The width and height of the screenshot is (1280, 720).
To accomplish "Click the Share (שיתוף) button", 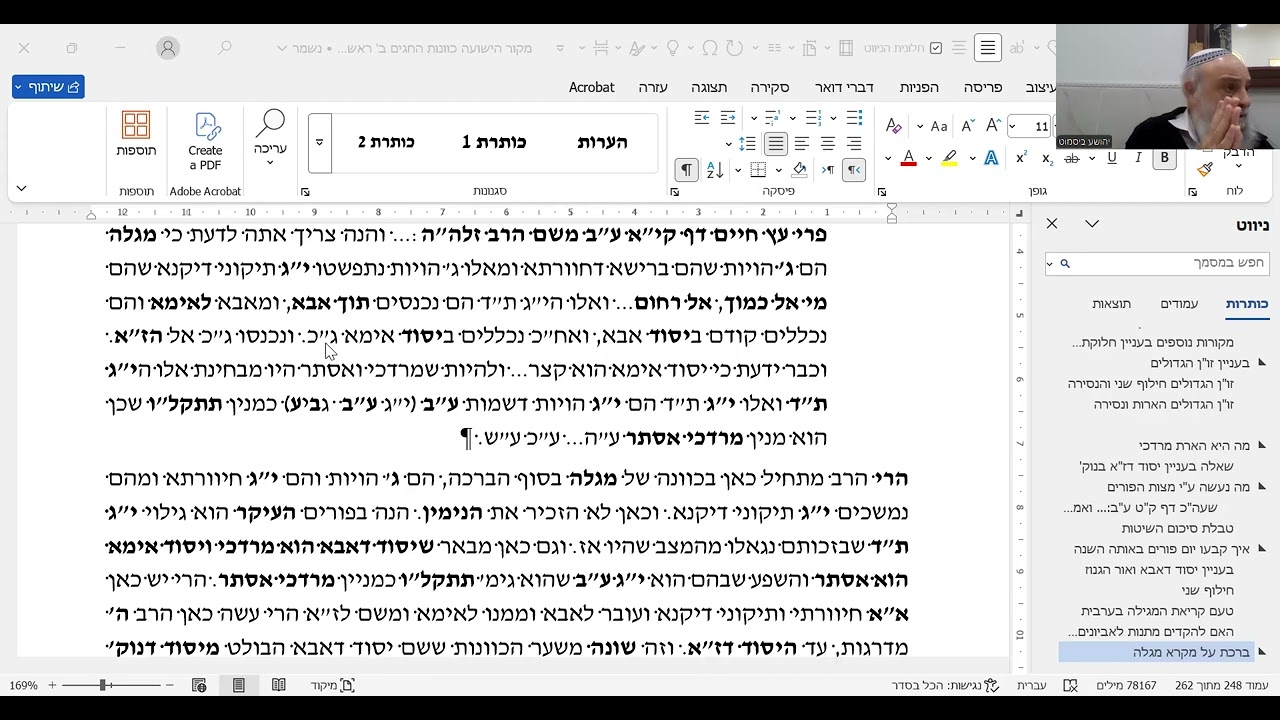I will pos(48,87).
